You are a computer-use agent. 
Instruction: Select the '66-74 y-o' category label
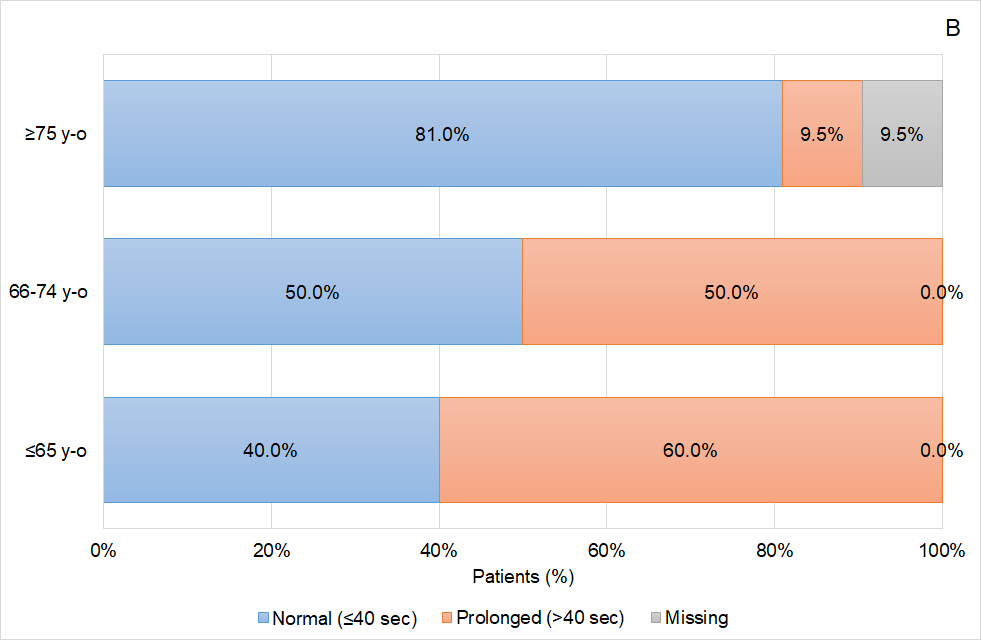click(x=50, y=292)
